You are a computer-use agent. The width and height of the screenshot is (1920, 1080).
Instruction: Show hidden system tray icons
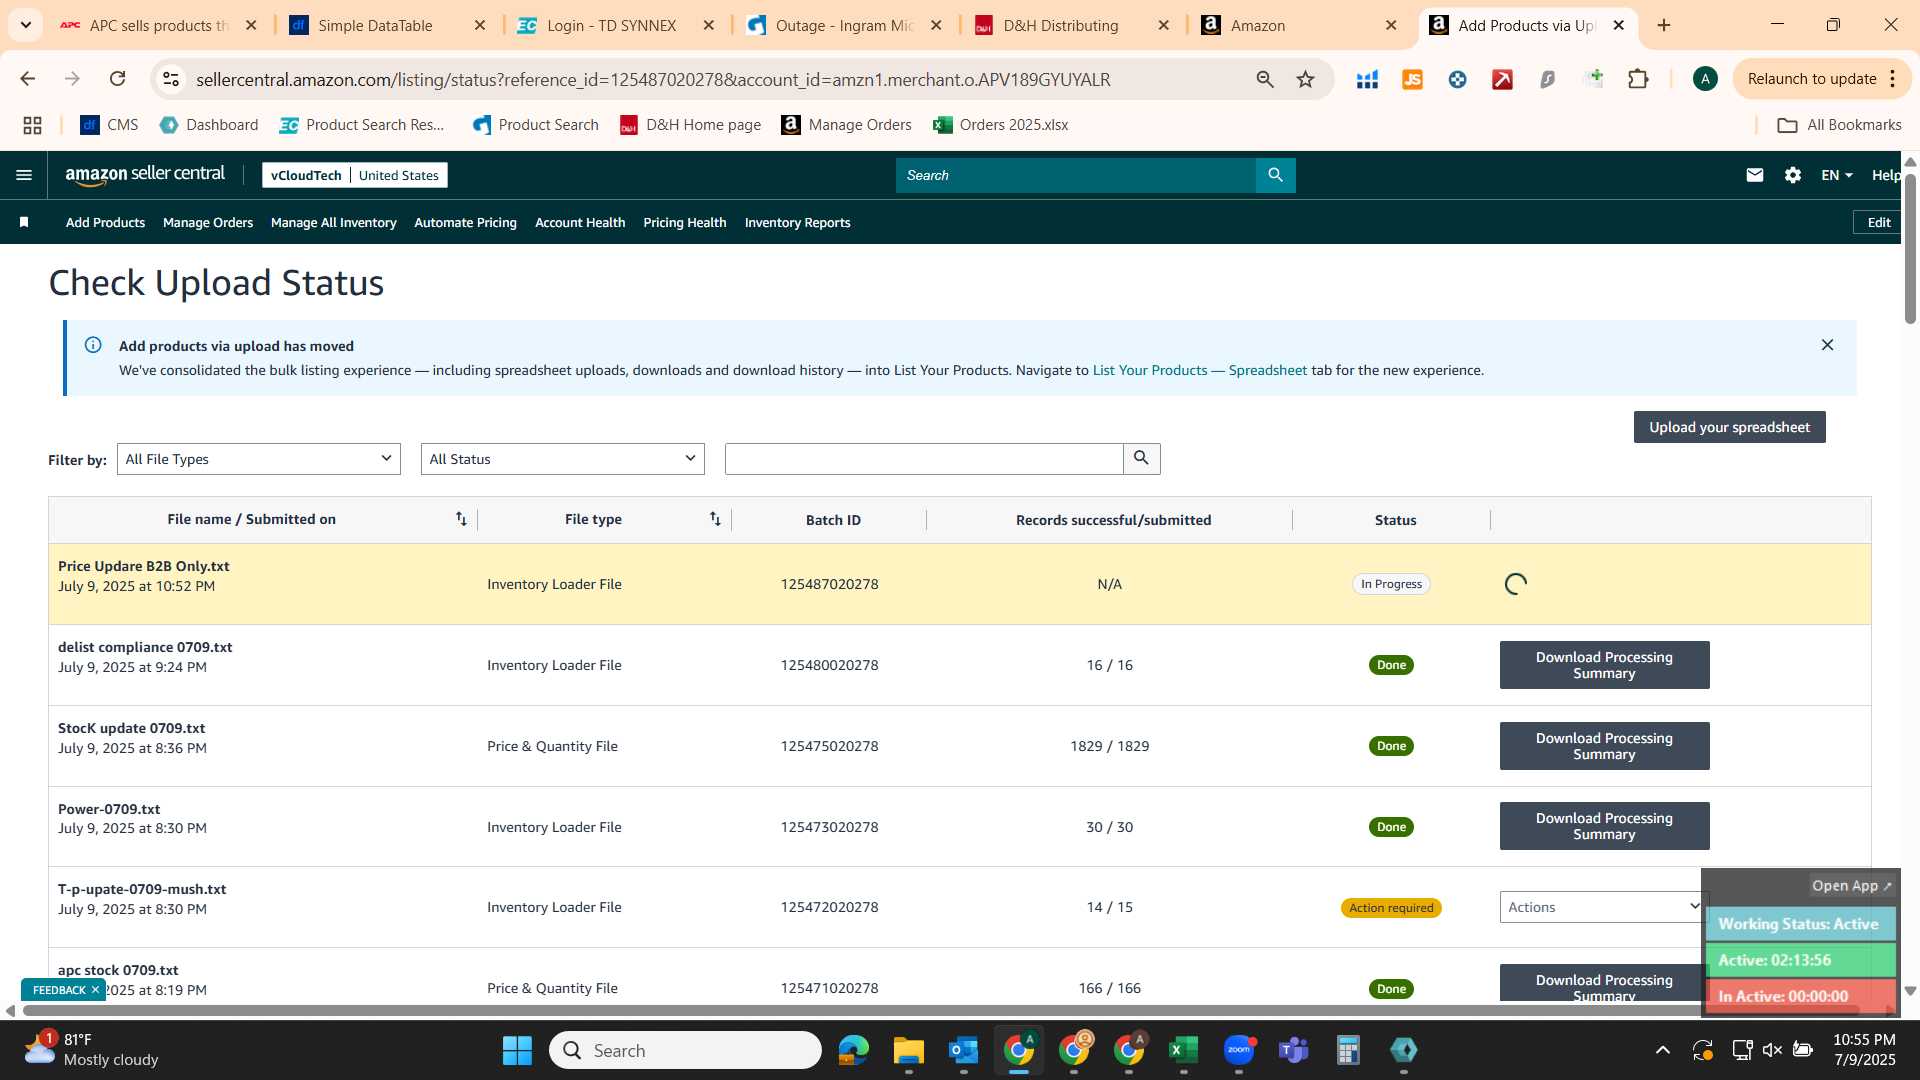point(1662,1050)
